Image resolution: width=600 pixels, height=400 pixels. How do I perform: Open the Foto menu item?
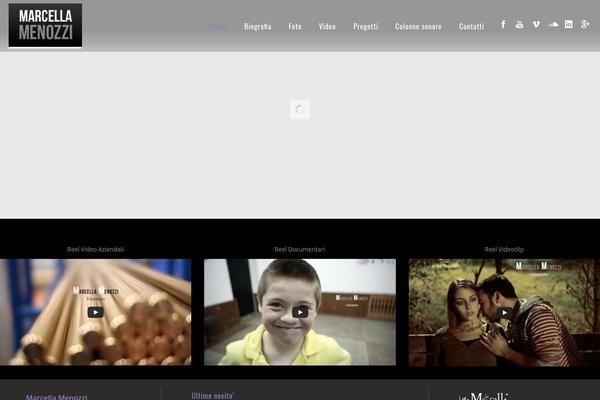point(295,26)
